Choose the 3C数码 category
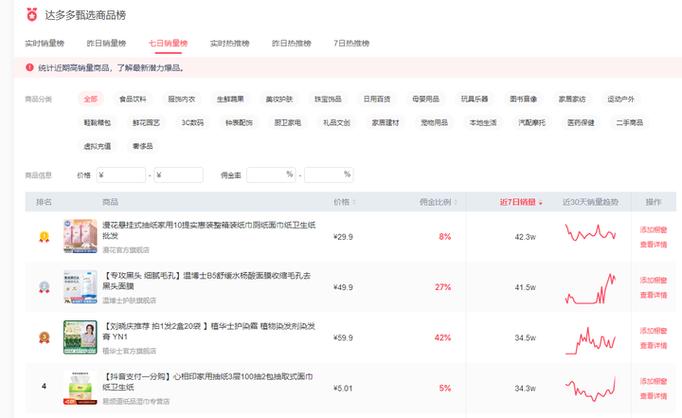This screenshot has width=682, height=418. (x=192, y=123)
